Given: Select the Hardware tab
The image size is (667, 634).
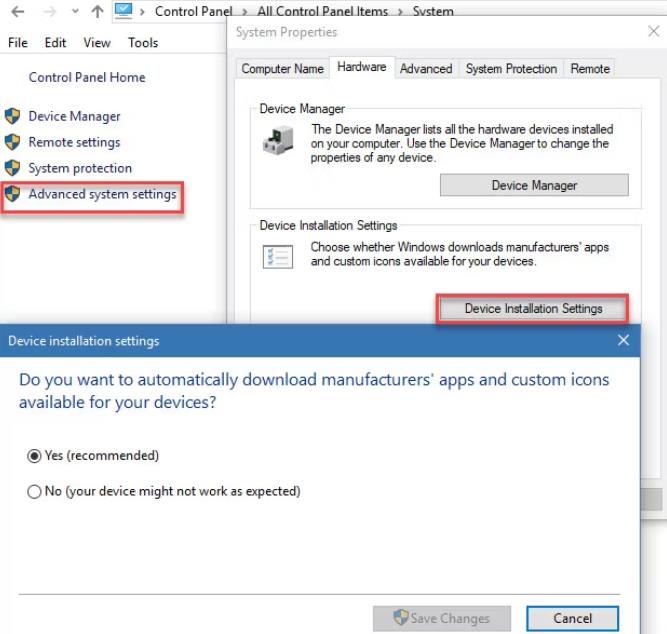Looking at the screenshot, I should coord(362,67).
